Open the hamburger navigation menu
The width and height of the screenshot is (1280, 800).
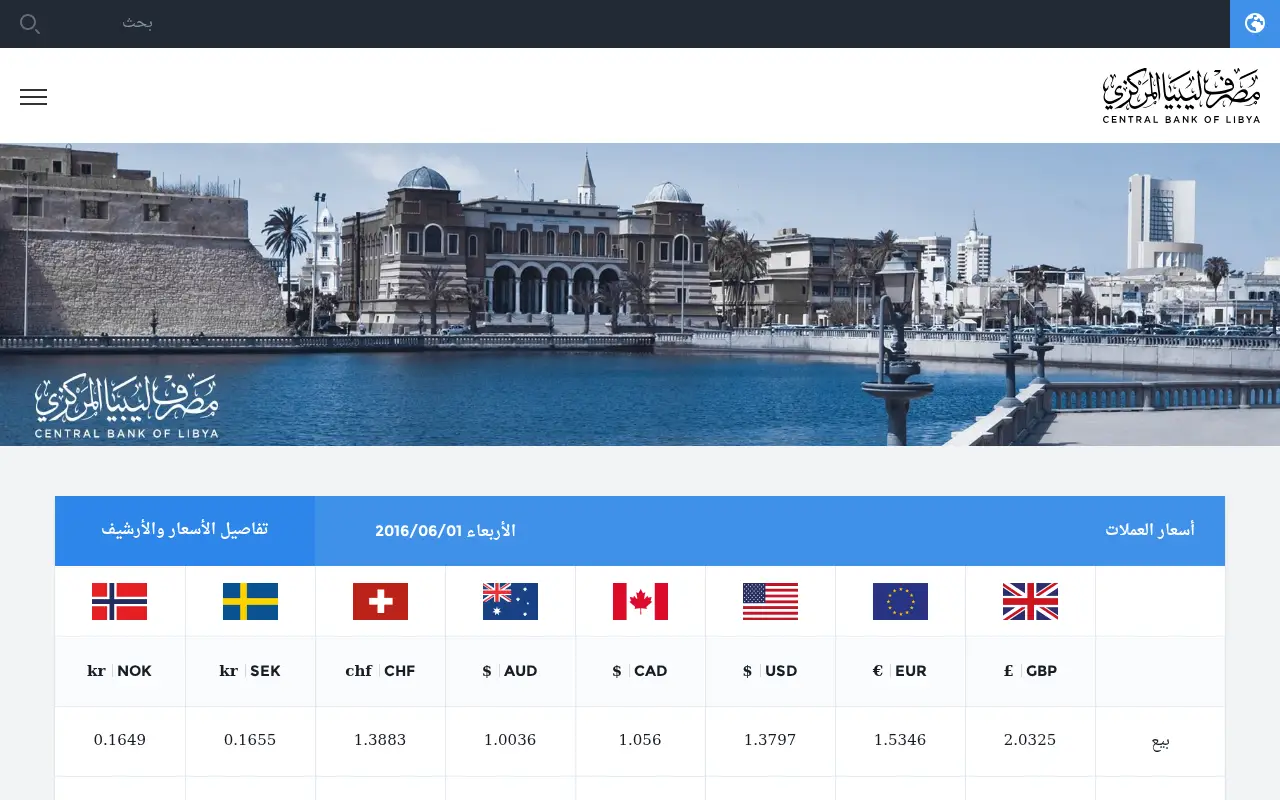[33, 97]
